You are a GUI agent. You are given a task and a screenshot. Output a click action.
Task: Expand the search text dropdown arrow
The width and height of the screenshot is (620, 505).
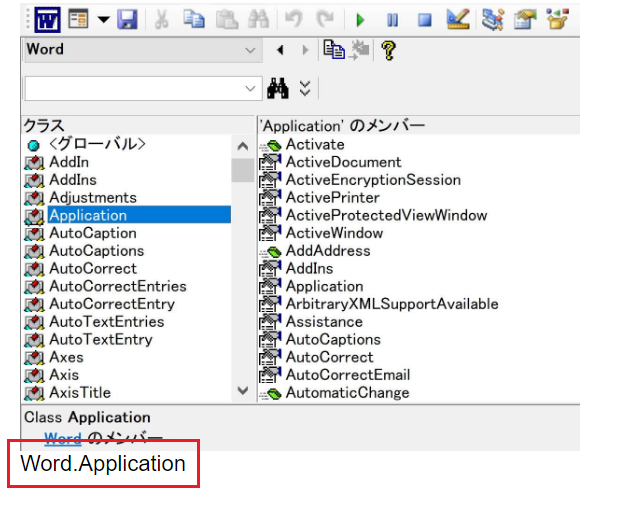coord(250,89)
